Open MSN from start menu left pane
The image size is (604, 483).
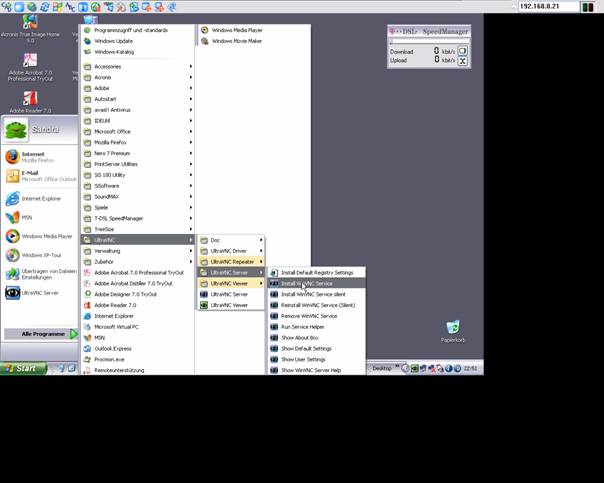[19, 217]
